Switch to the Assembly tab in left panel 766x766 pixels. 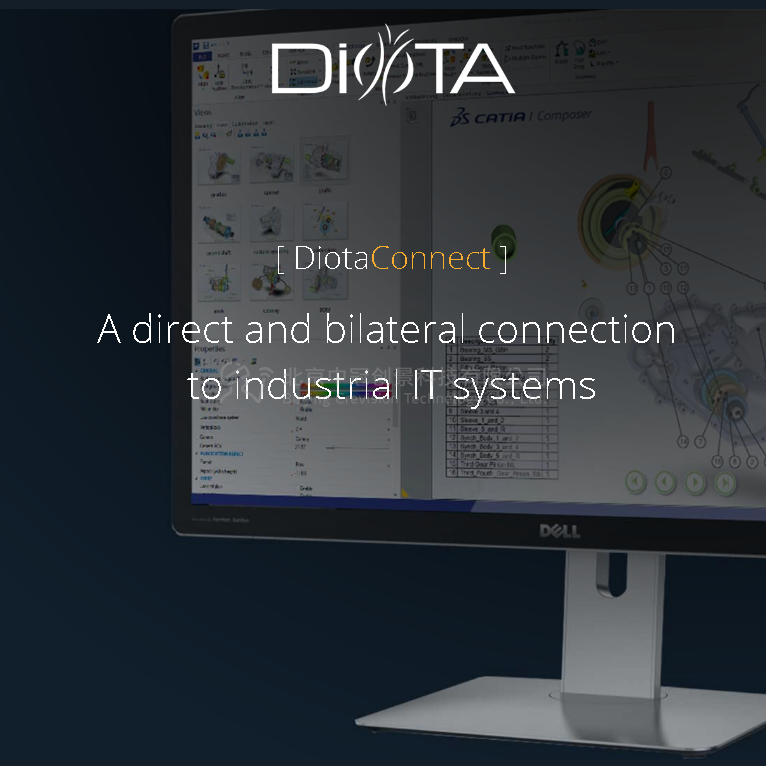pyautogui.click(x=203, y=126)
